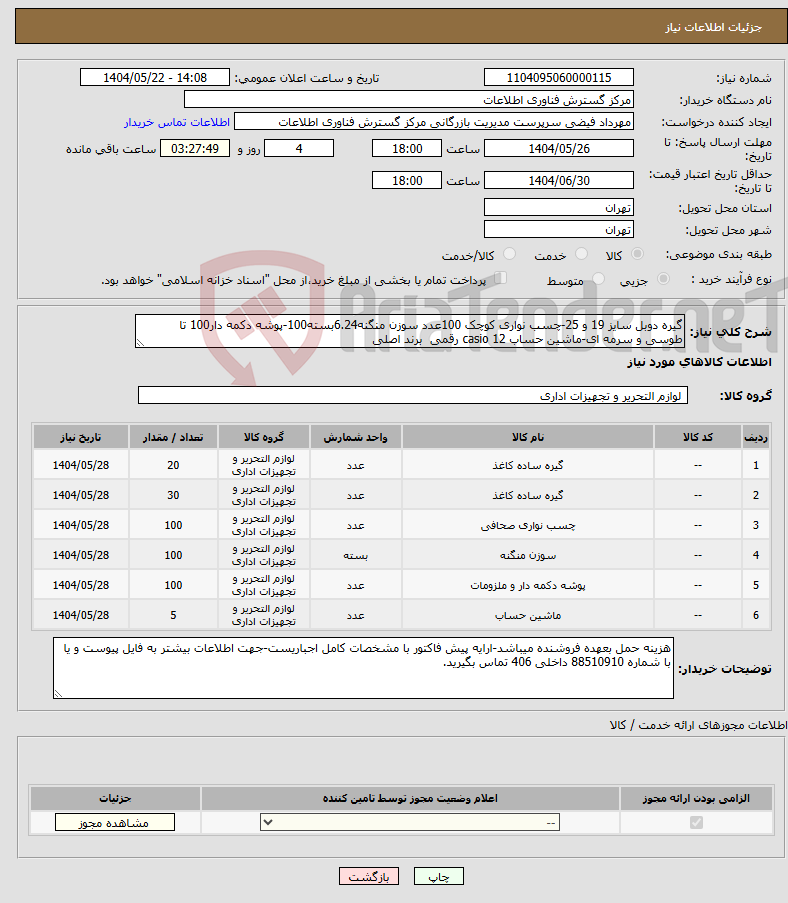Select گیره ساده کاغذ in row 1
Image resolution: width=788 pixels, height=903 pixels.
pos(528,465)
